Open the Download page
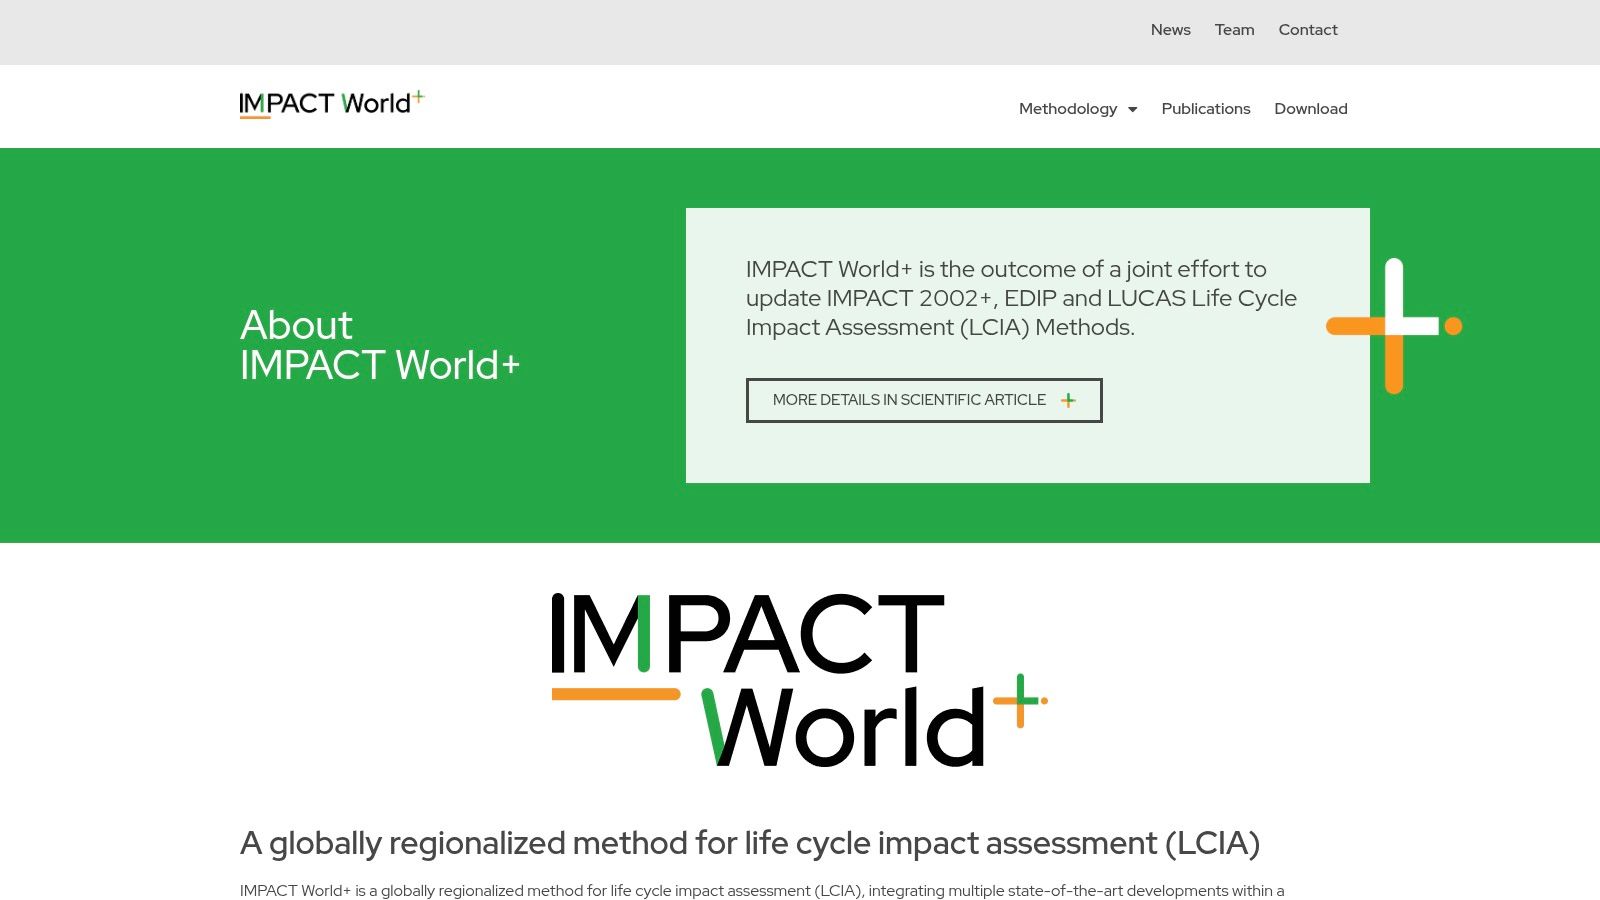 pyautogui.click(x=1311, y=109)
